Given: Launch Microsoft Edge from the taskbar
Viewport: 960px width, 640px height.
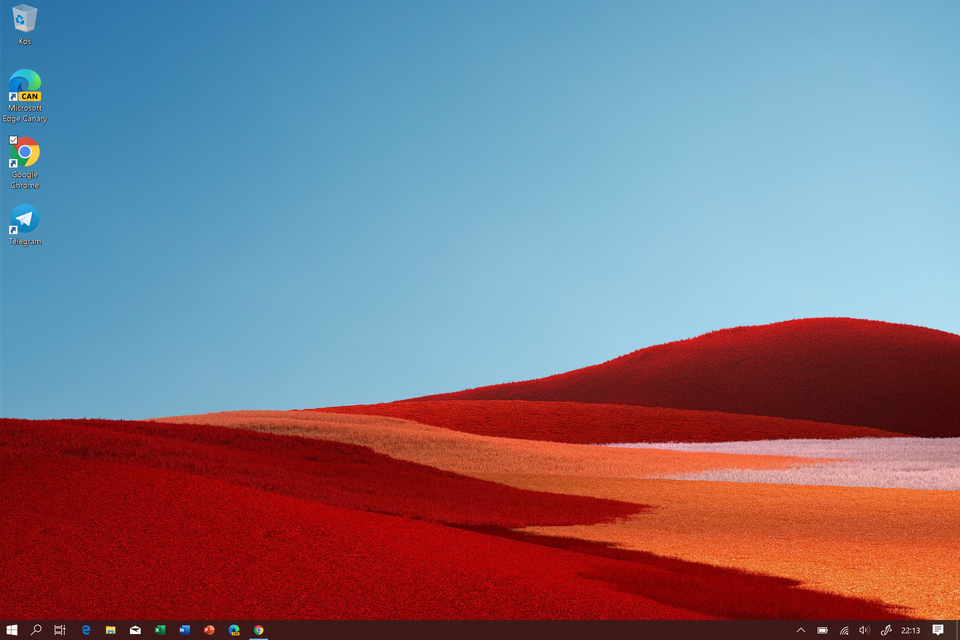Looking at the screenshot, I should pyautogui.click(x=85, y=630).
